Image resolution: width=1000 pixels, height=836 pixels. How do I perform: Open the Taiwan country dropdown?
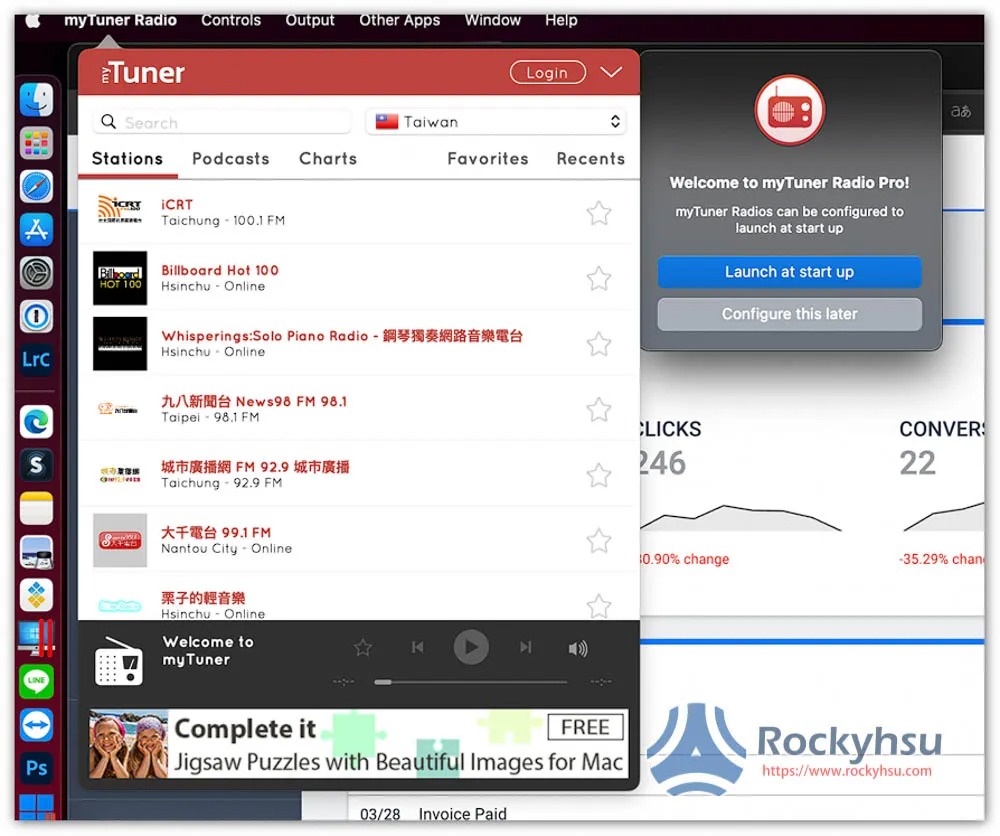496,122
